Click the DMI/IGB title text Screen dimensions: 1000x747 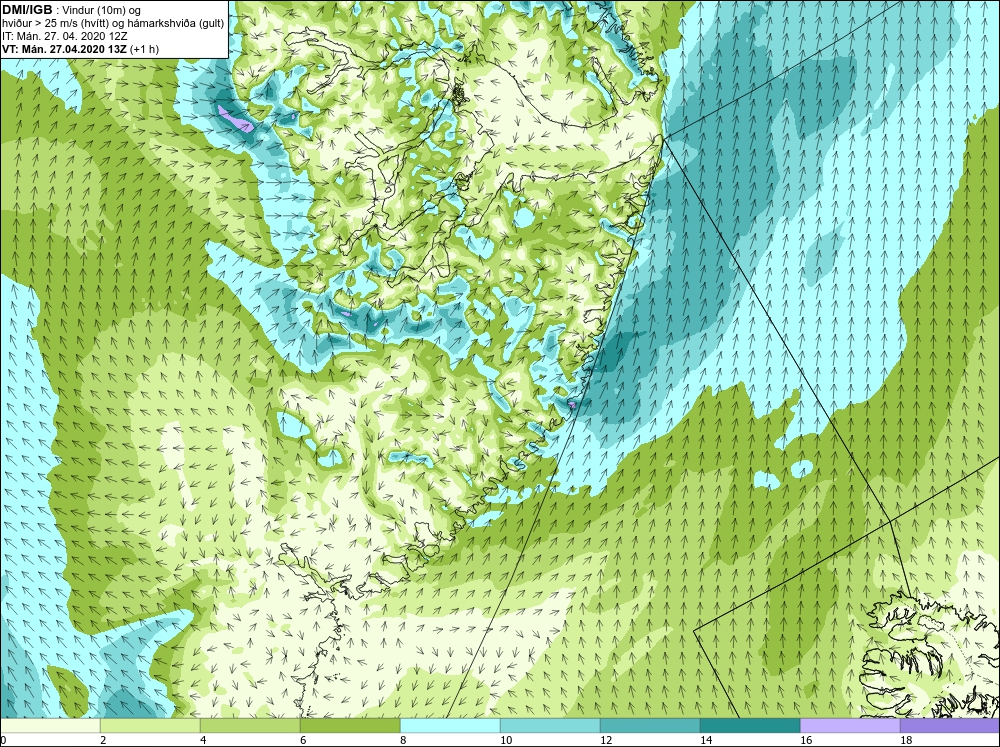click(x=27, y=10)
